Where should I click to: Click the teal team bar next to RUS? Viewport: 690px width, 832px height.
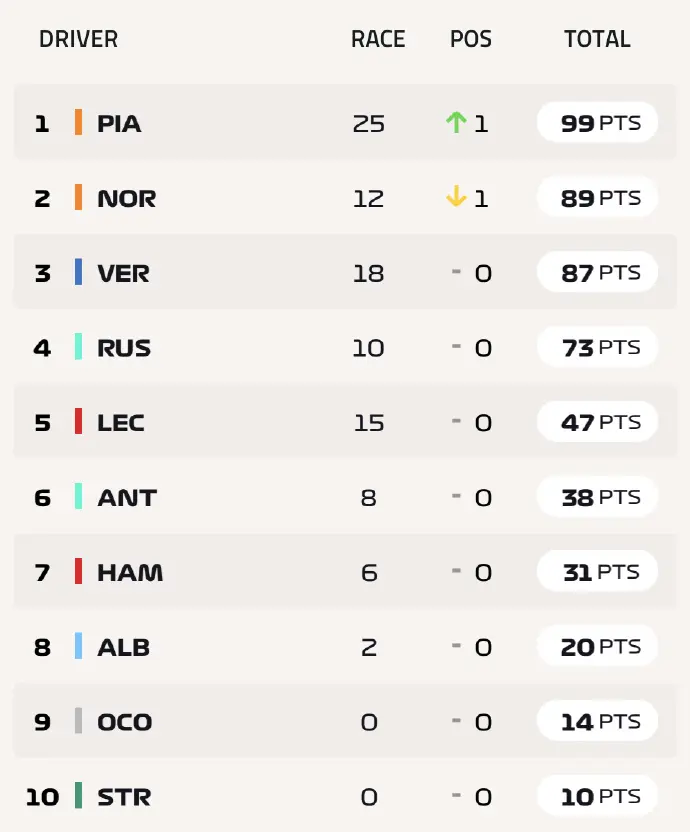[79, 346]
